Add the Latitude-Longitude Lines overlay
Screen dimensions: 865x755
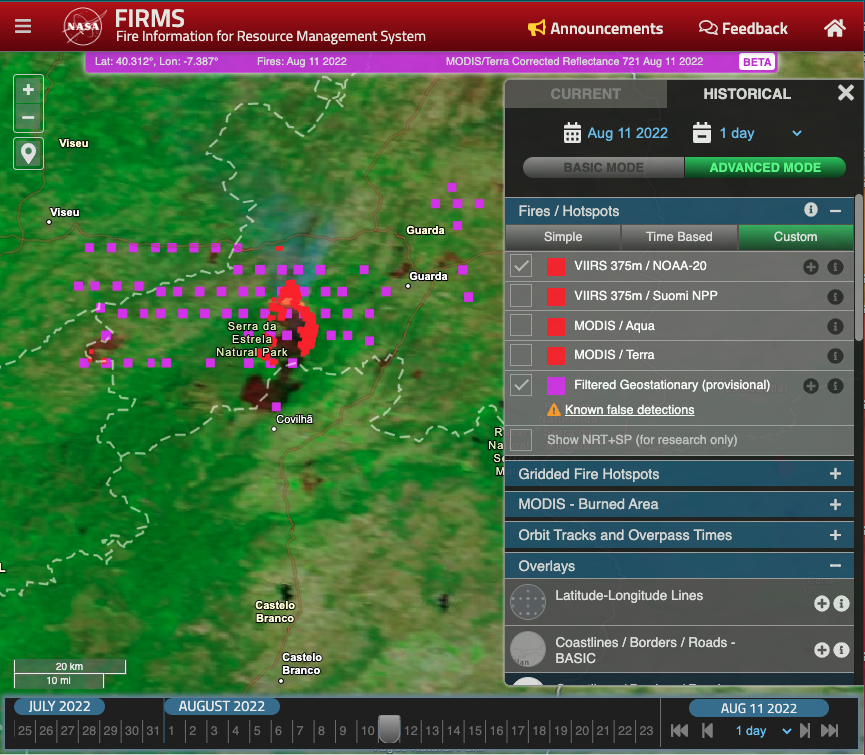tap(821, 603)
